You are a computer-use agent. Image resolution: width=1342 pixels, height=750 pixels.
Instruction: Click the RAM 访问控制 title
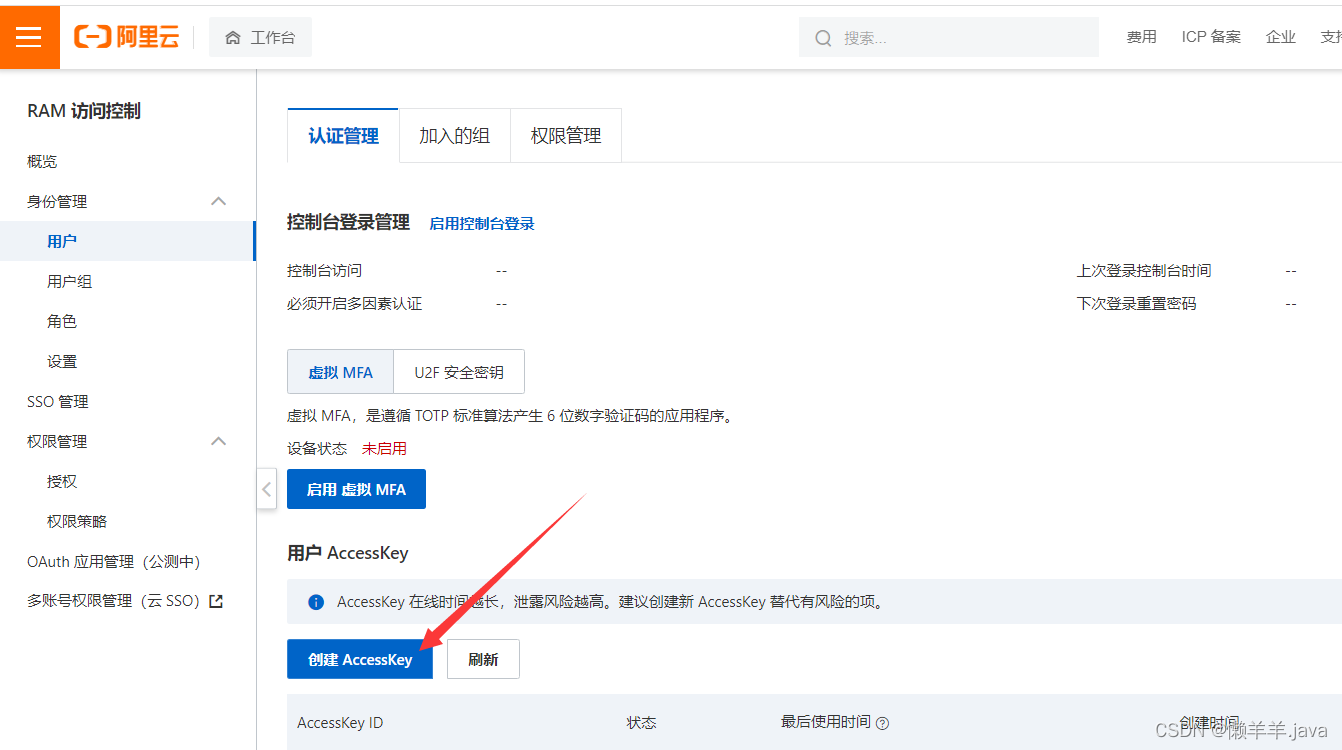point(84,111)
